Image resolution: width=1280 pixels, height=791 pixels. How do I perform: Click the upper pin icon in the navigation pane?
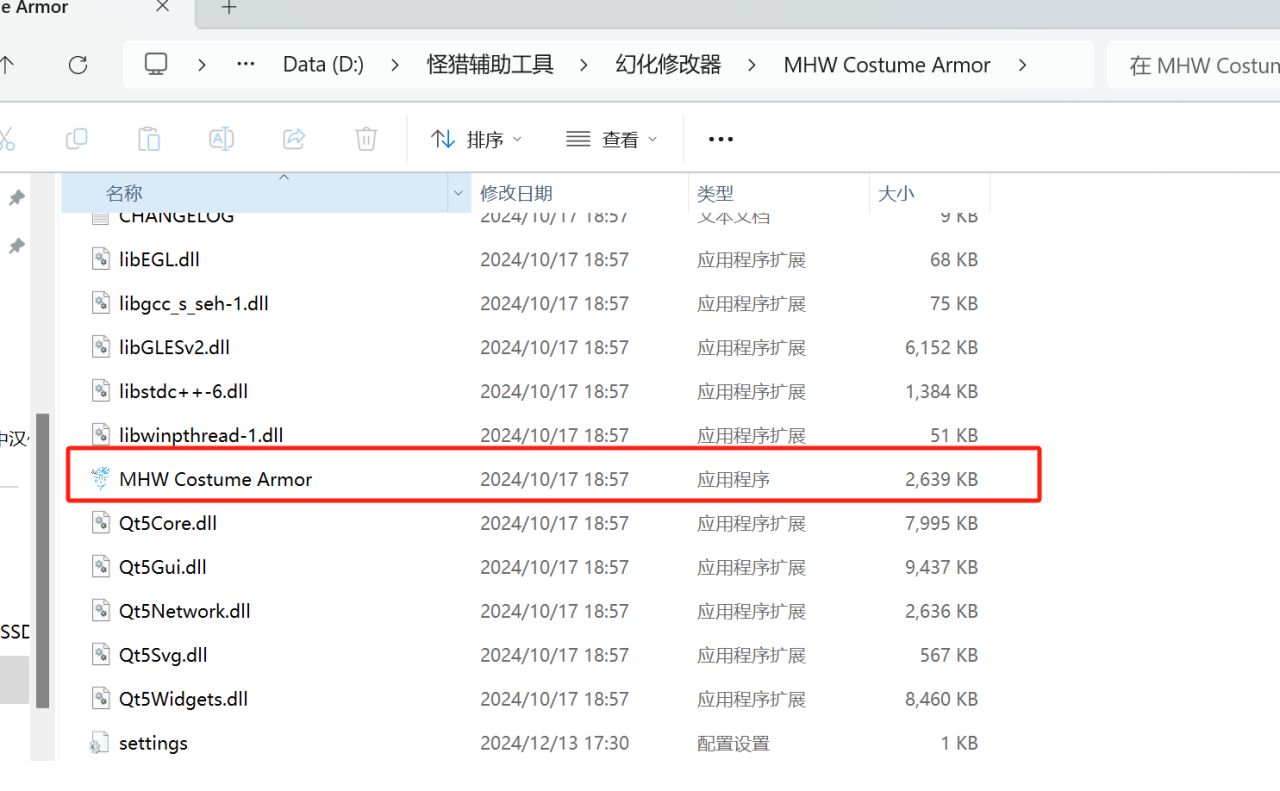[17, 198]
